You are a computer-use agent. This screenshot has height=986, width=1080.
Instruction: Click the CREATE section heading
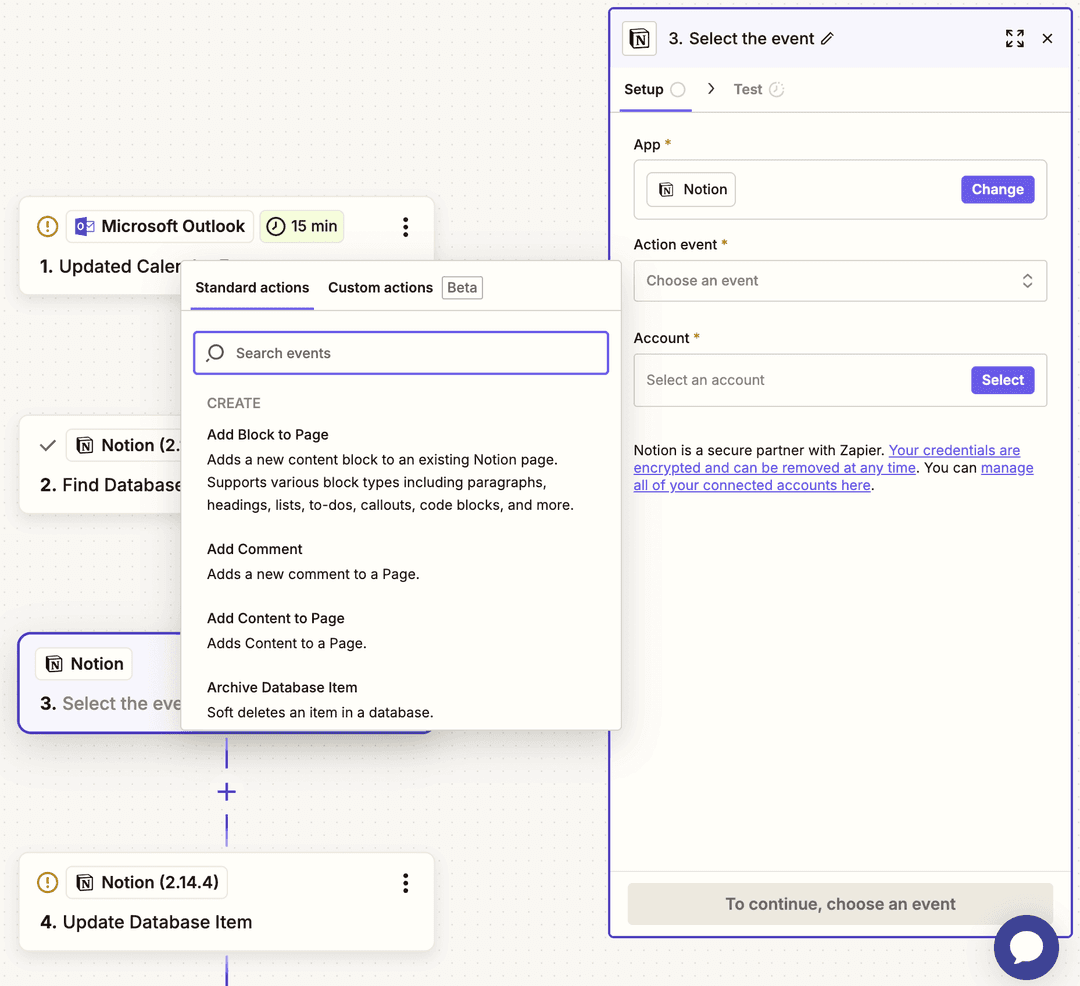[x=233, y=403]
